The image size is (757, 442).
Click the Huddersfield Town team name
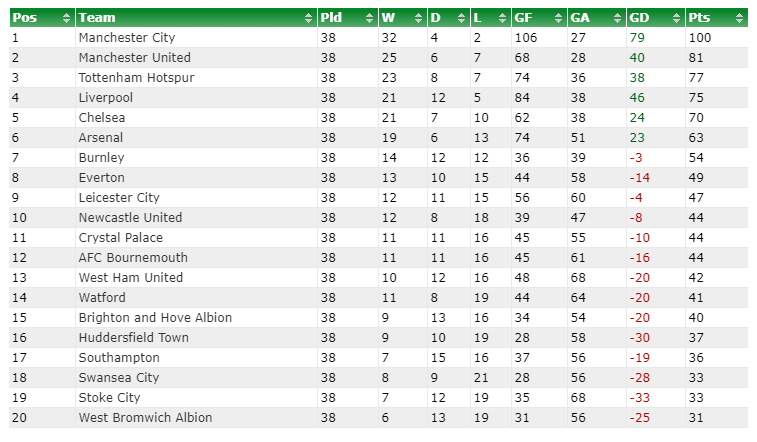pyautogui.click(x=133, y=338)
